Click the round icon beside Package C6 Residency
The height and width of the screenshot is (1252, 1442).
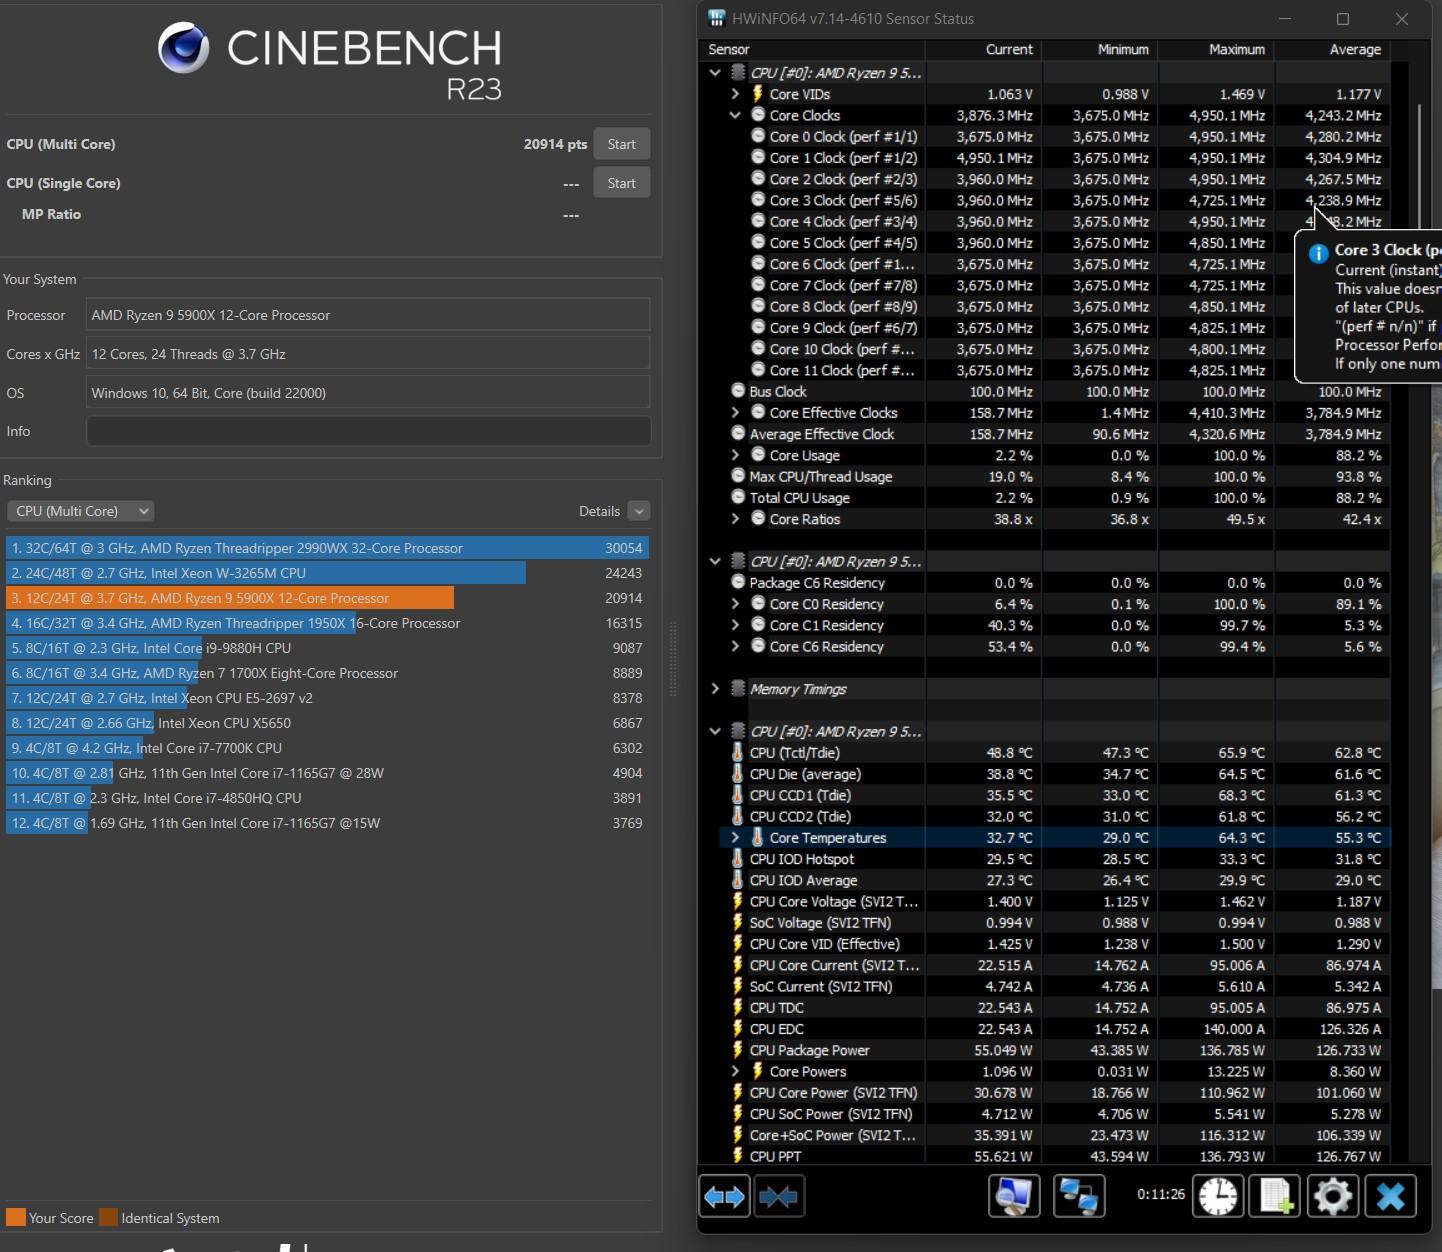point(738,582)
